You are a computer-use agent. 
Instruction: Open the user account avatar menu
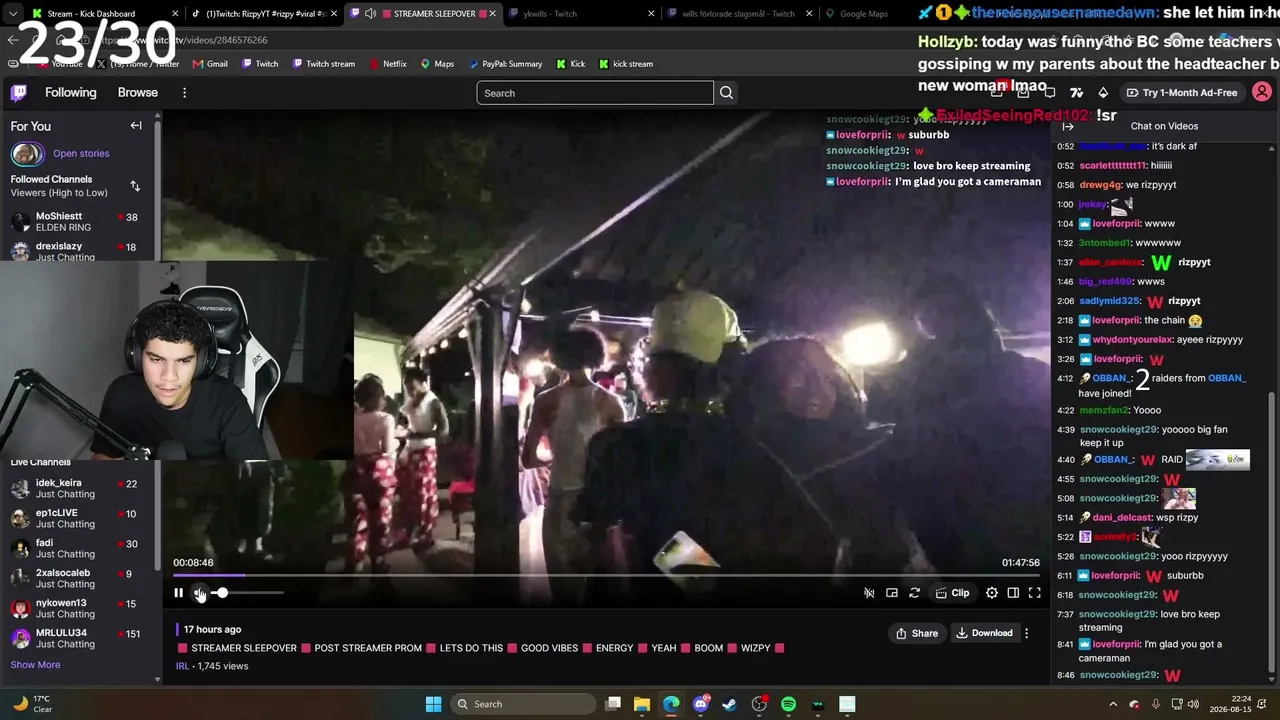click(1262, 93)
